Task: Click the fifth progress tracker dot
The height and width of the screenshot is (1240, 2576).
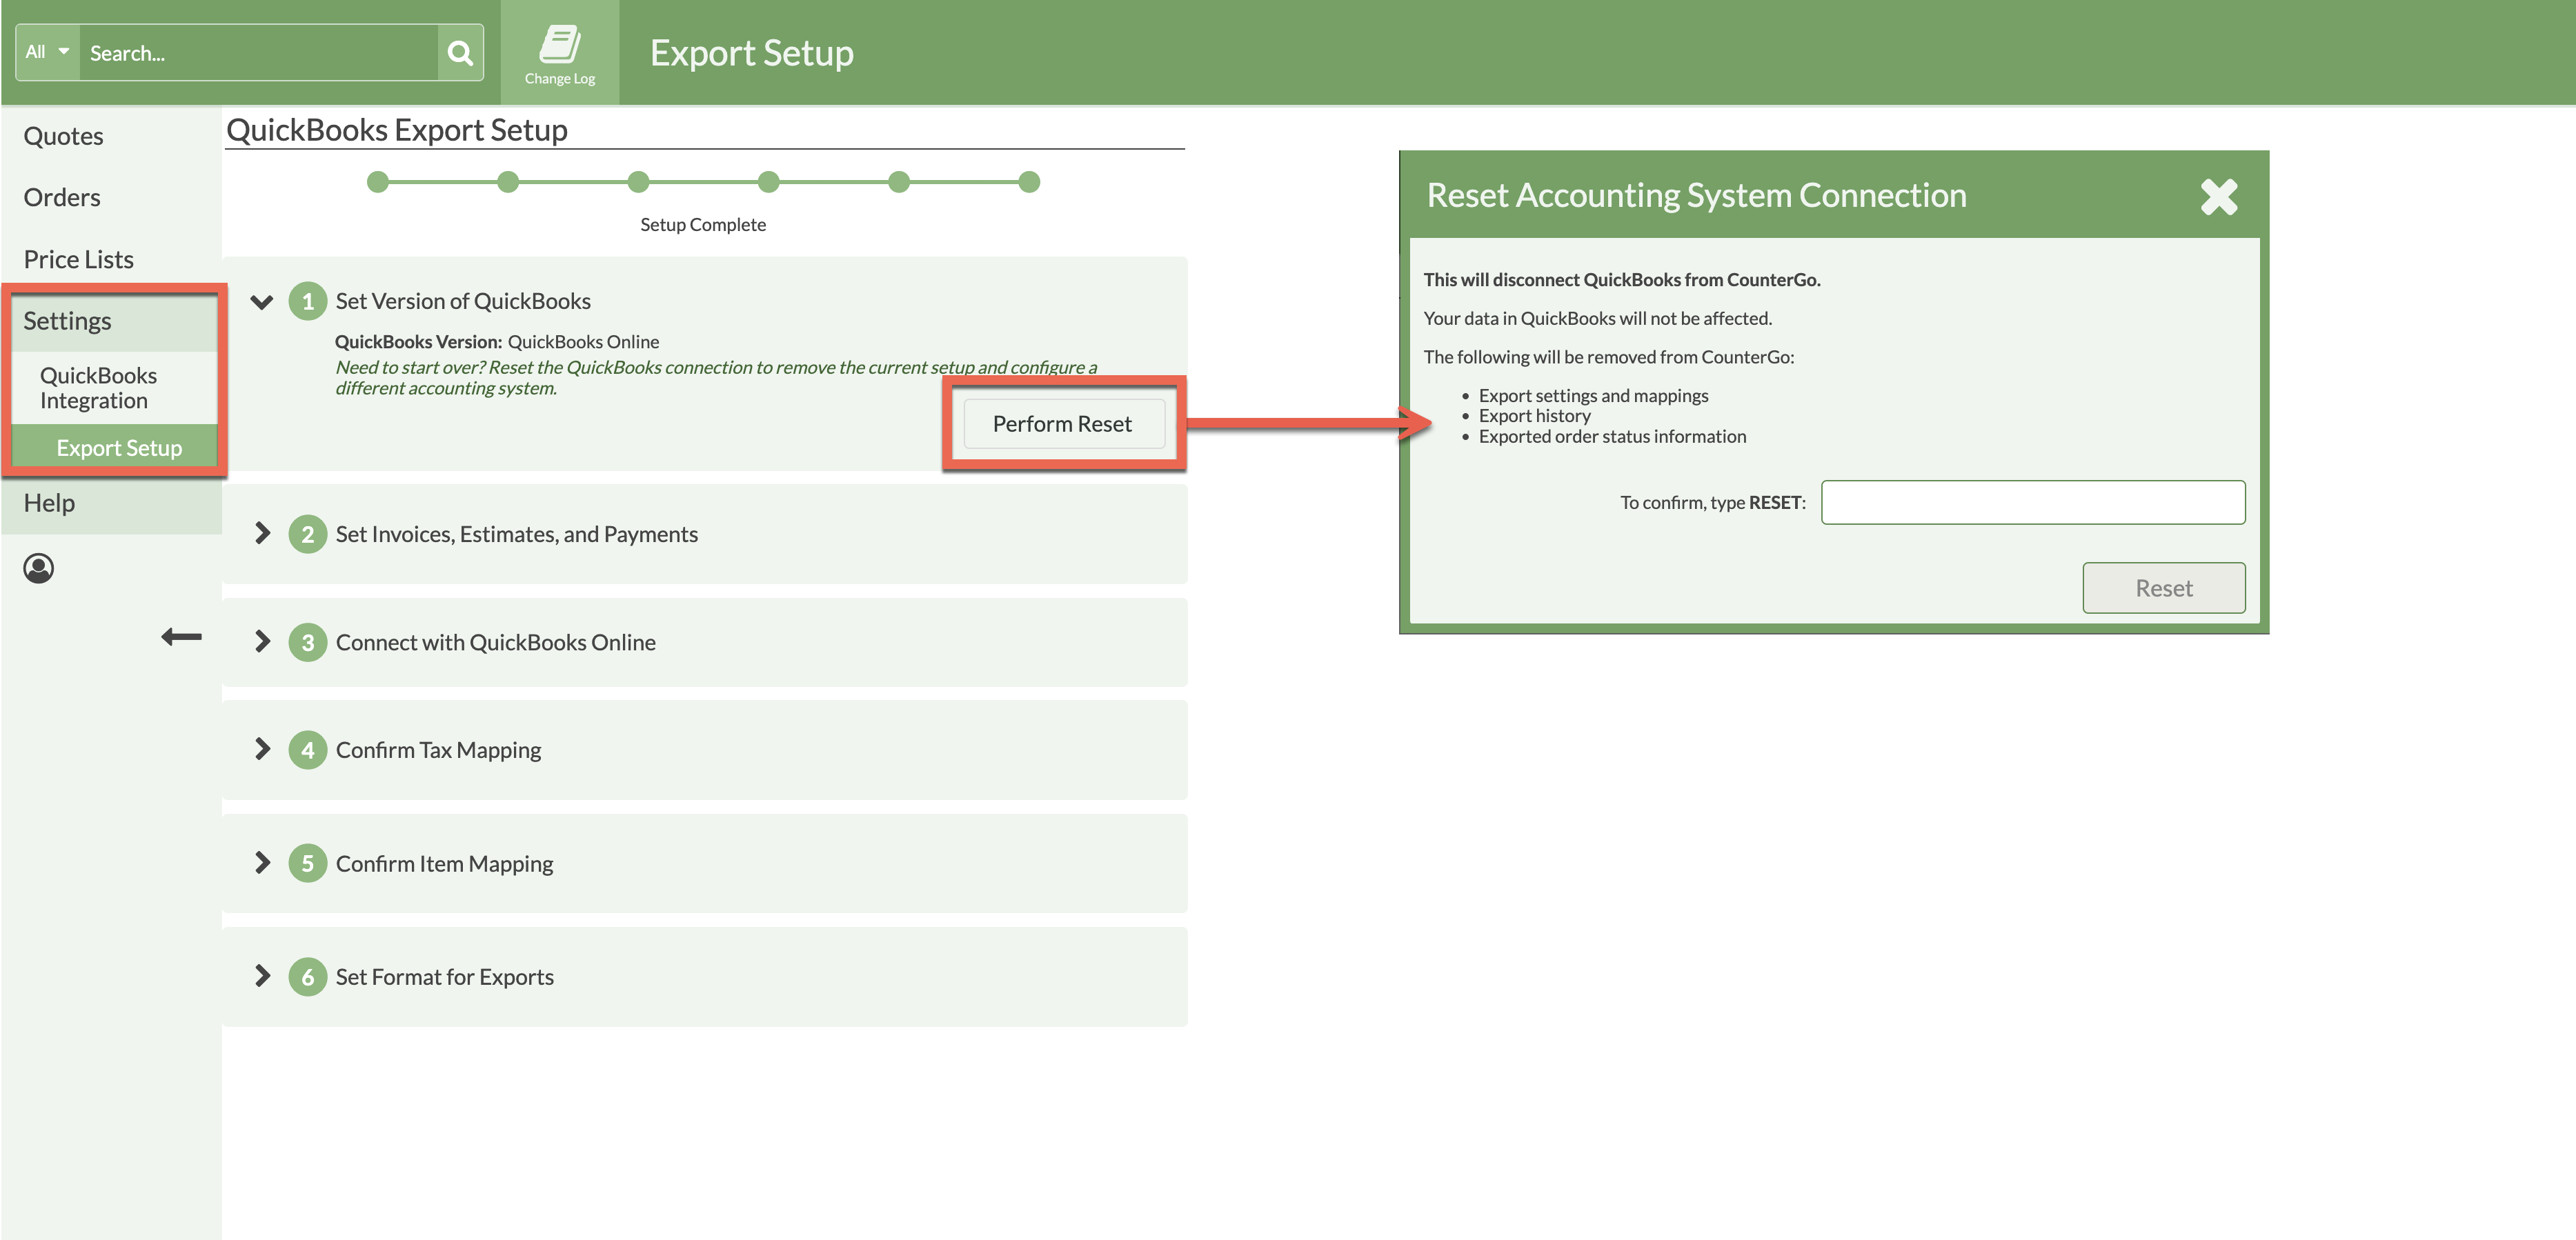Action: coord(899,182)
